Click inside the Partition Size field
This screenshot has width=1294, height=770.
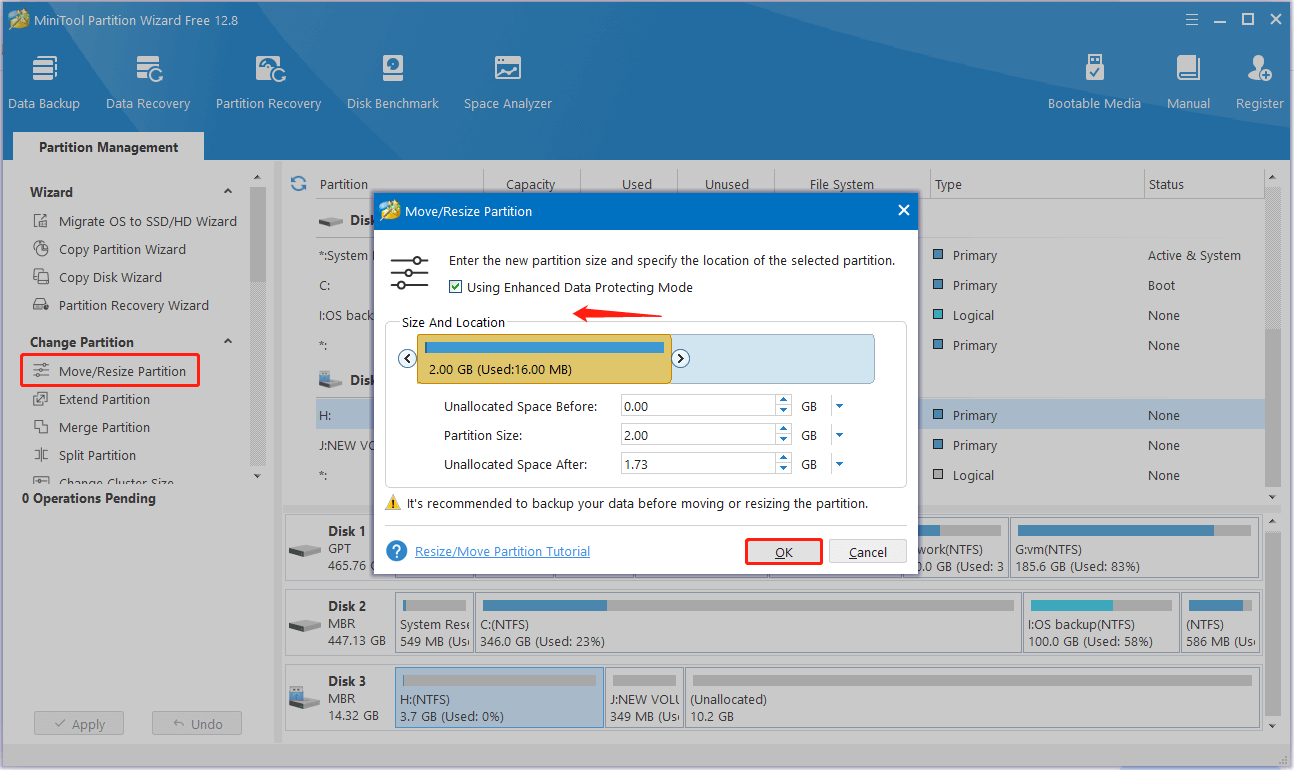click(698, 435)
